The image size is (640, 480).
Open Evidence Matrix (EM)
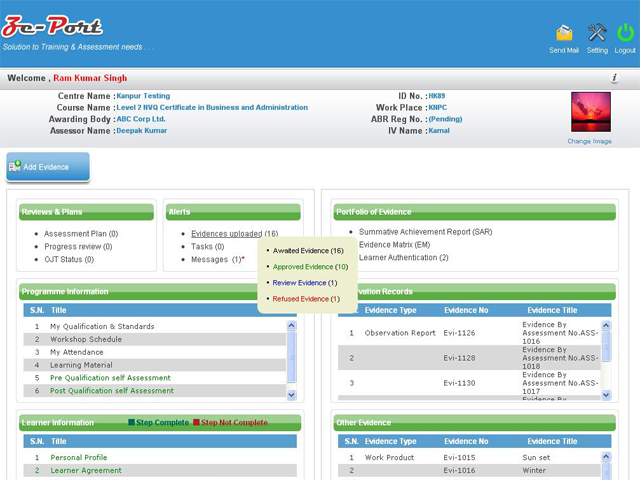(x=394, y=244)
